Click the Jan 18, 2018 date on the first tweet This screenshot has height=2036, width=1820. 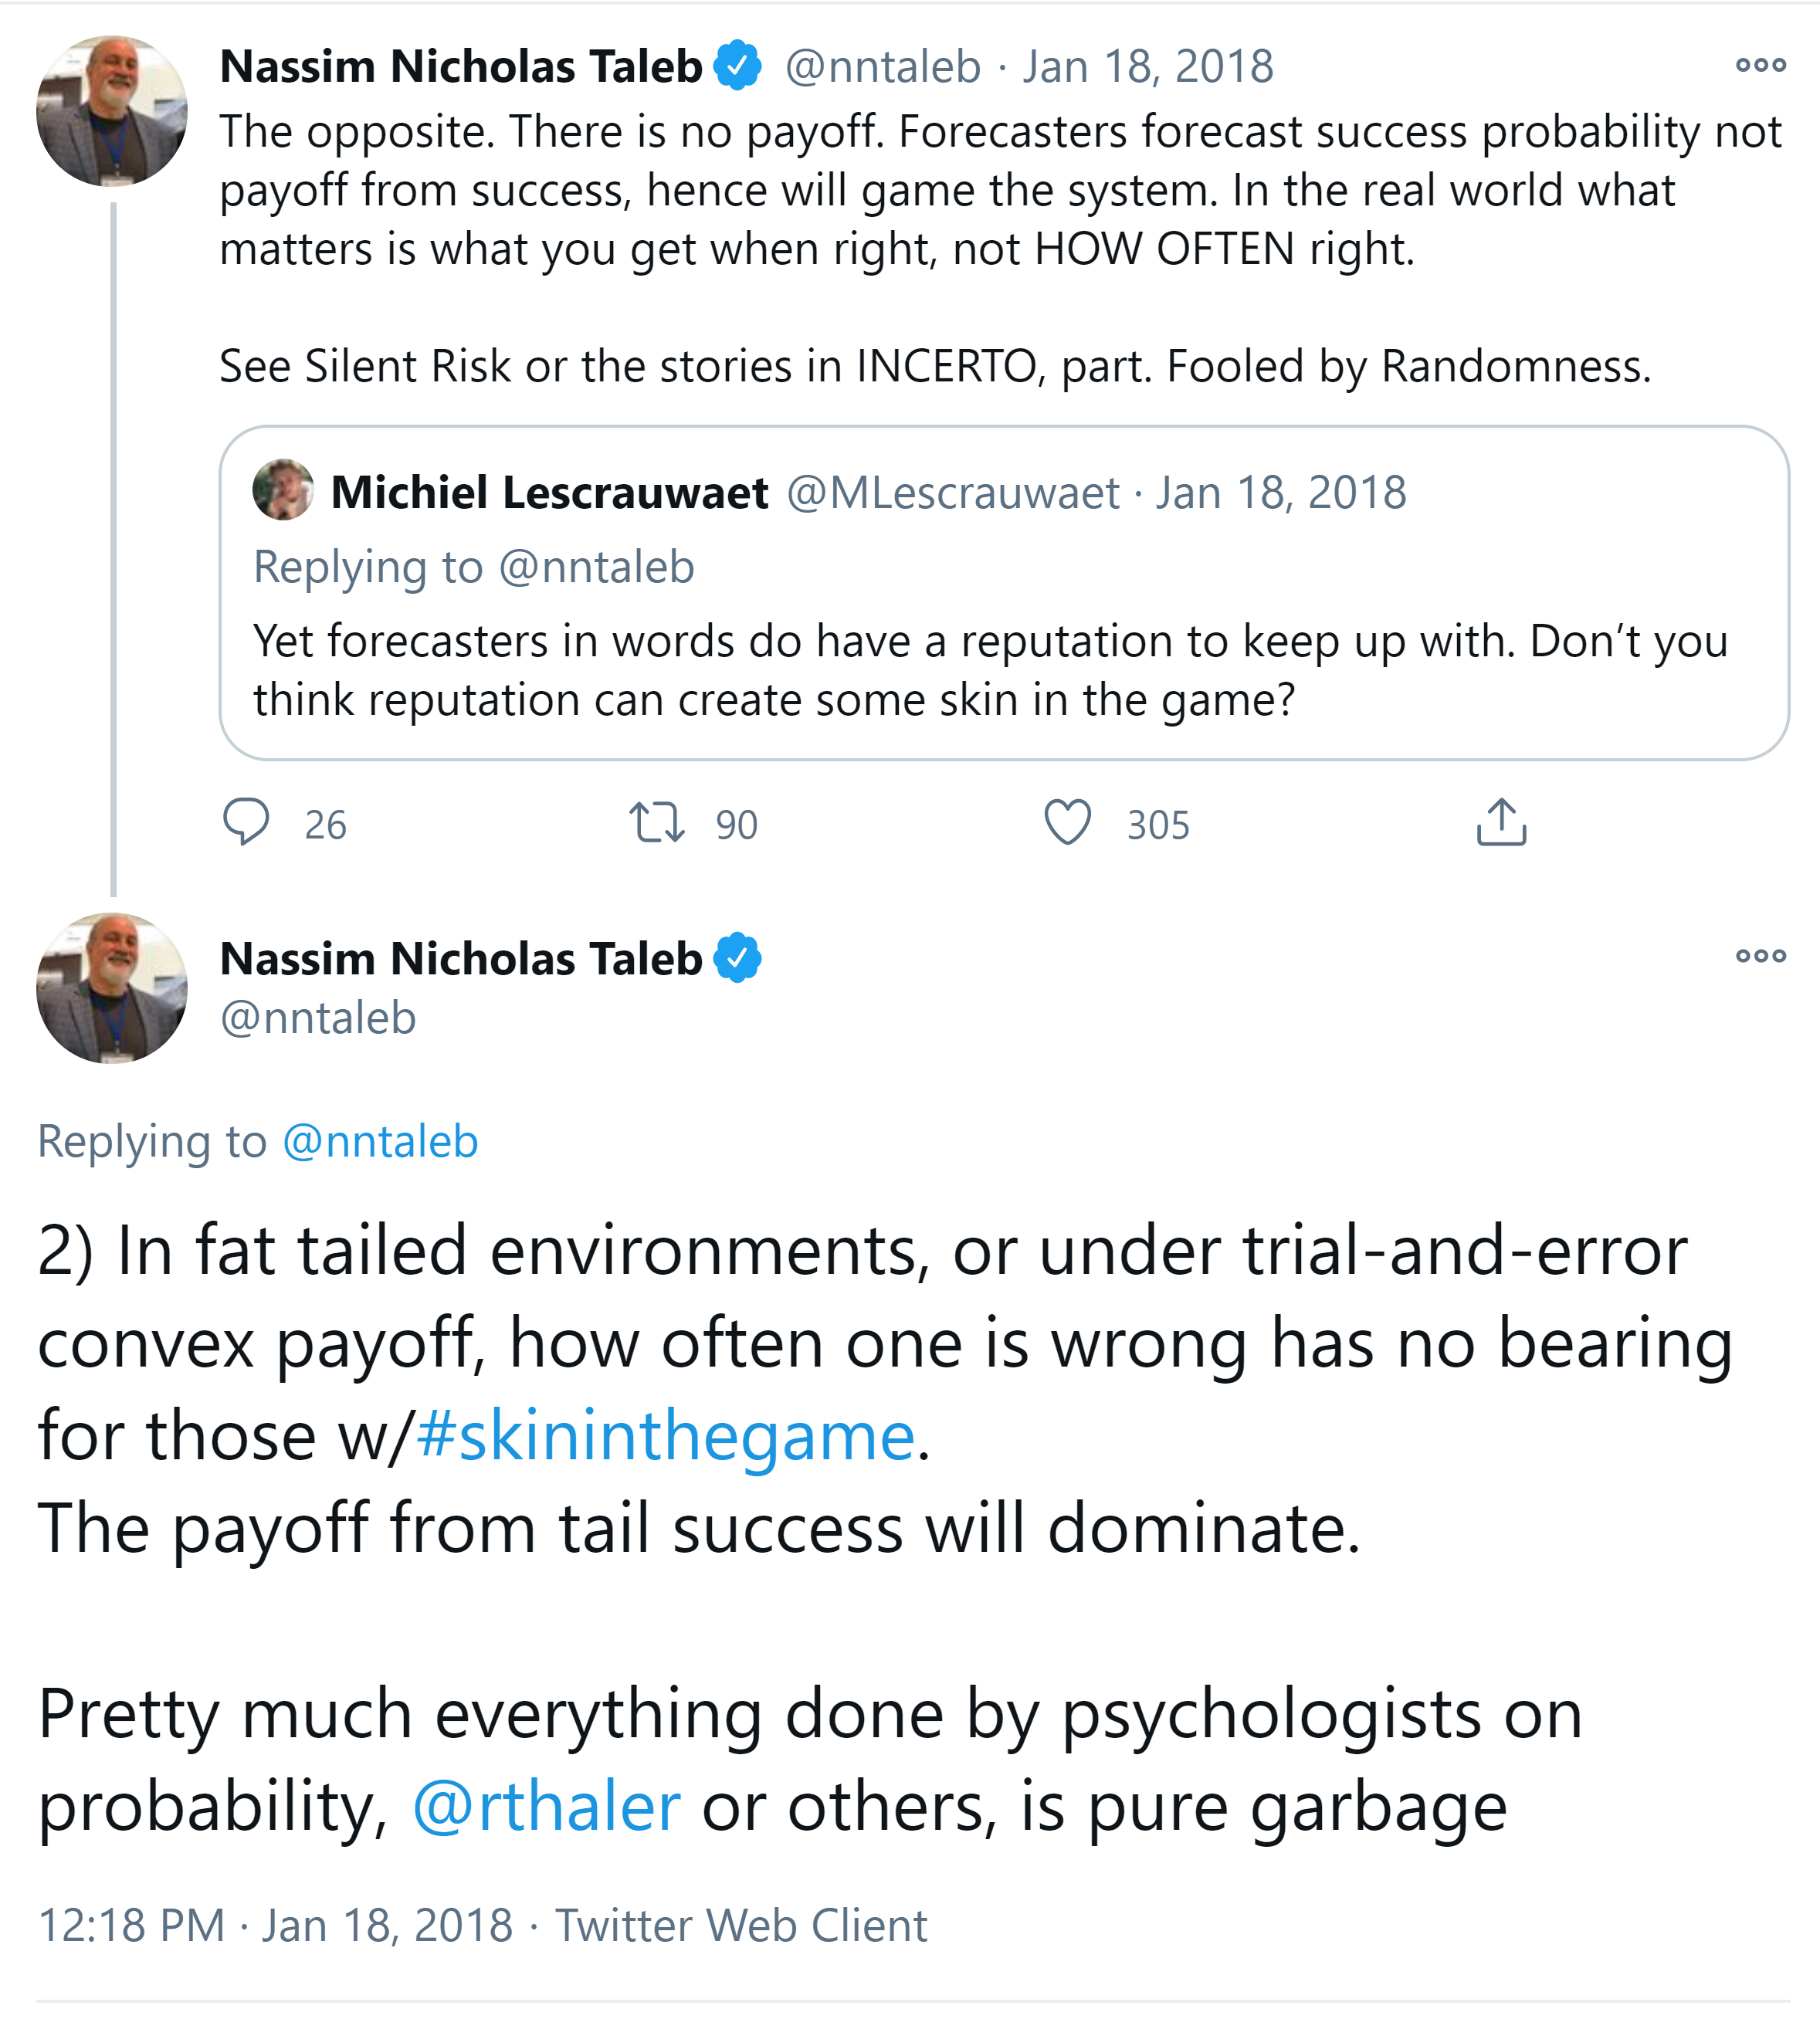pos(1147,67)
